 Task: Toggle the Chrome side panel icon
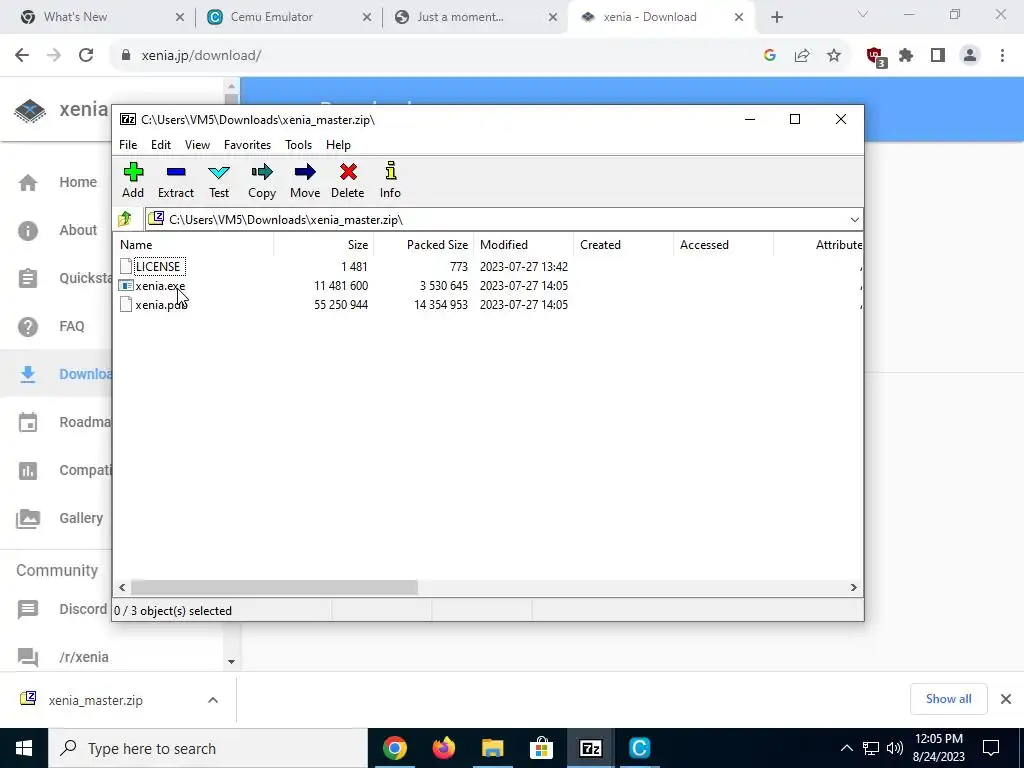[x=938, y=56]
